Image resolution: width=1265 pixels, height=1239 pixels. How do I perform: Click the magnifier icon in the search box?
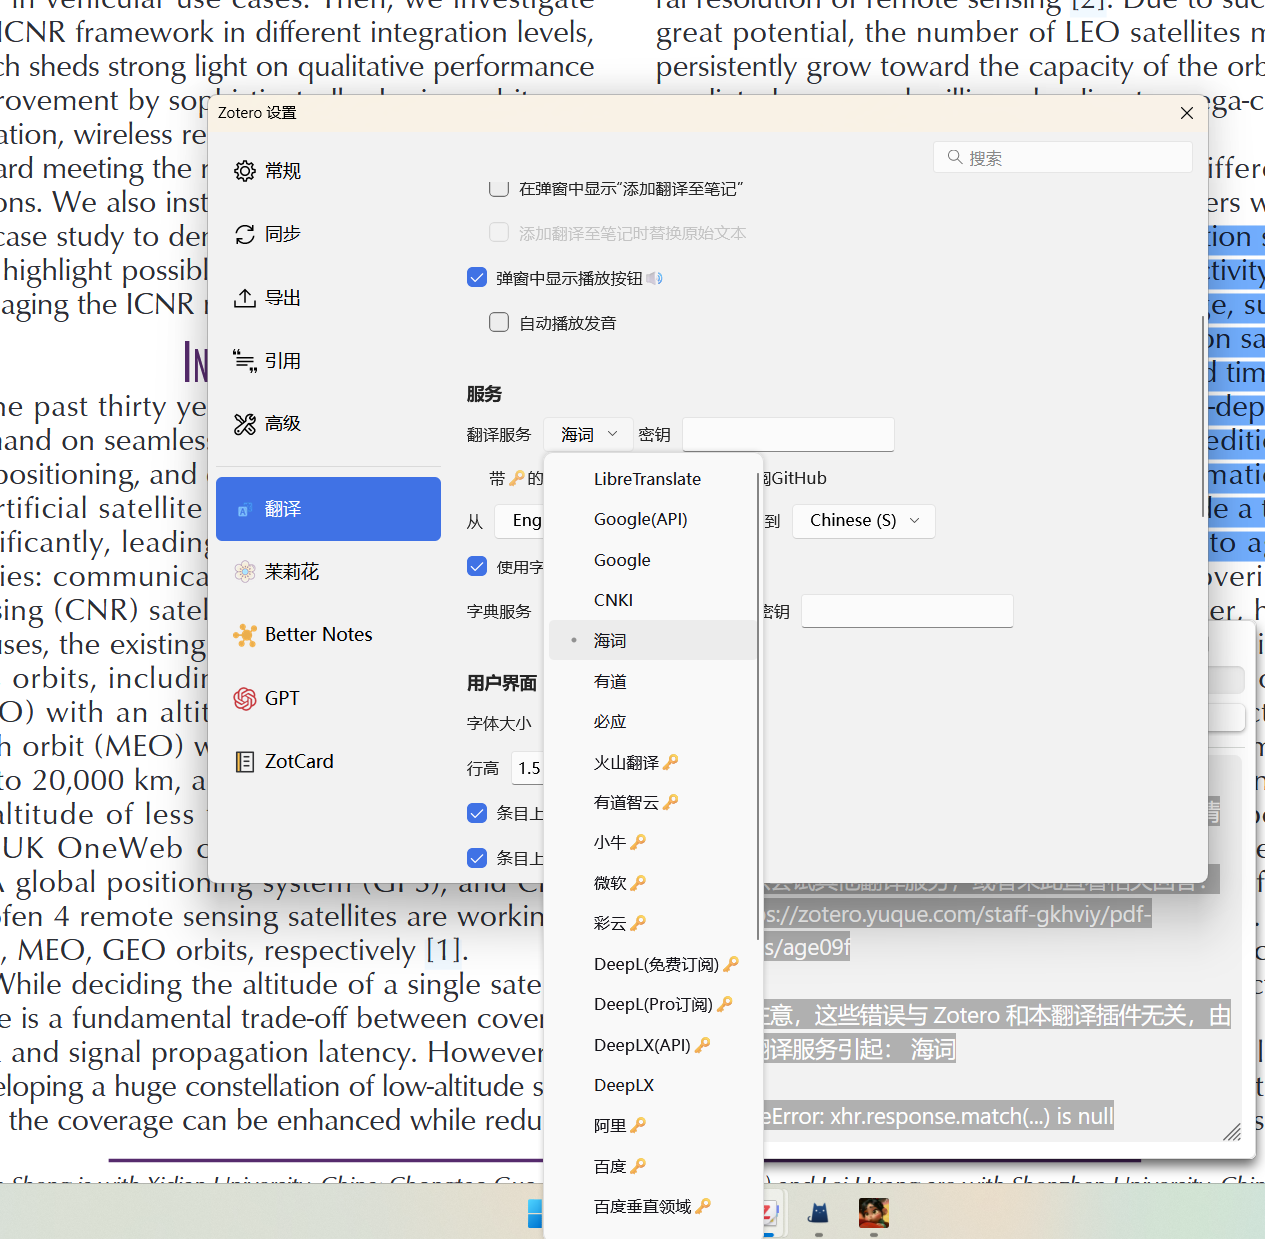point(955,157)
